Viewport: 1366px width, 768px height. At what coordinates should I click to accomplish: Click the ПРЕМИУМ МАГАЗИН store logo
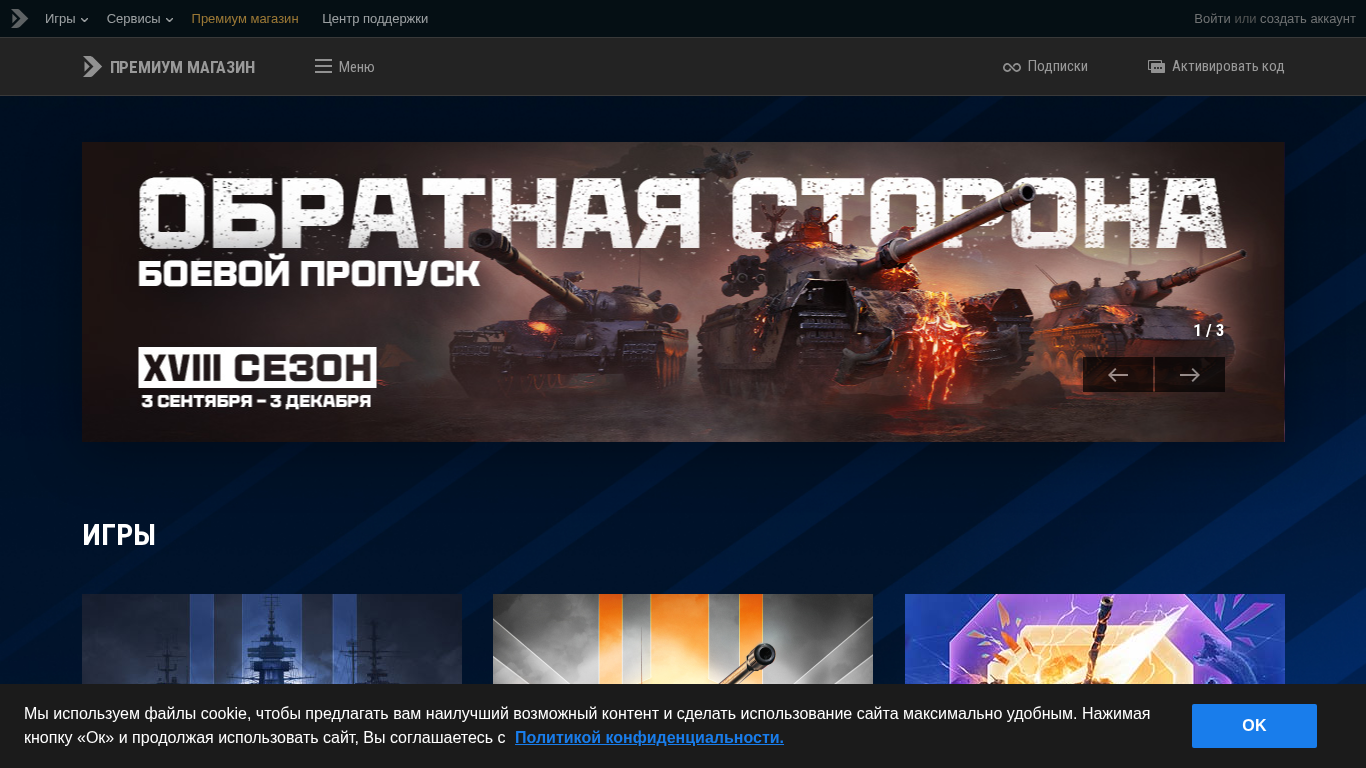coord(169,67)
